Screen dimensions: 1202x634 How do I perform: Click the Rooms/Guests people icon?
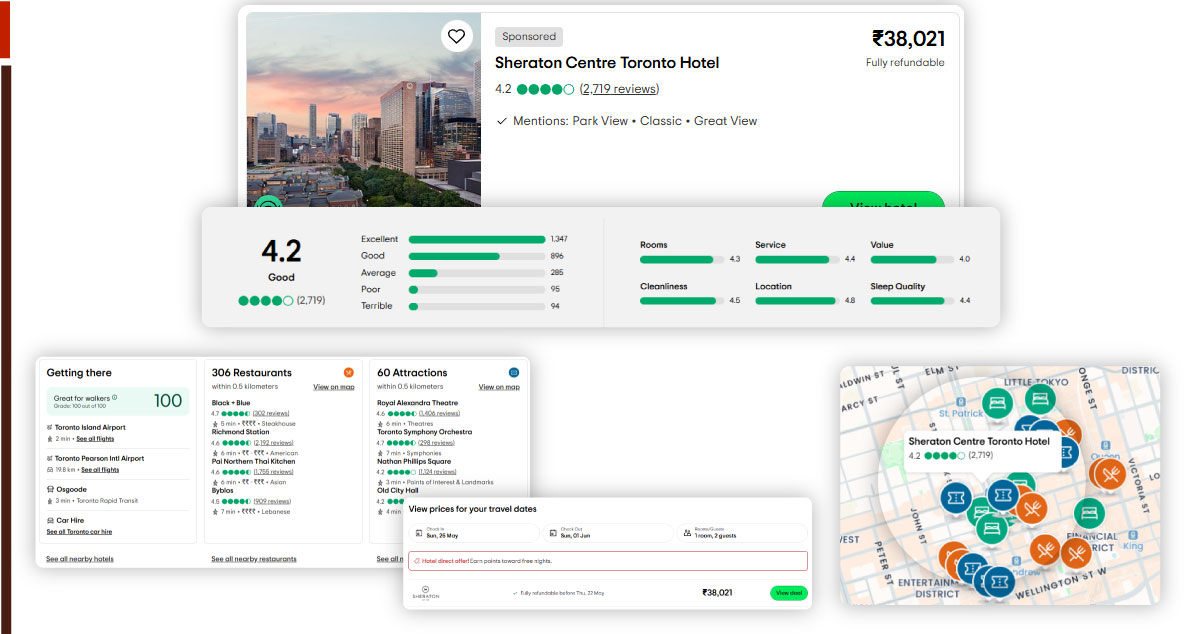tap(686, 532)
